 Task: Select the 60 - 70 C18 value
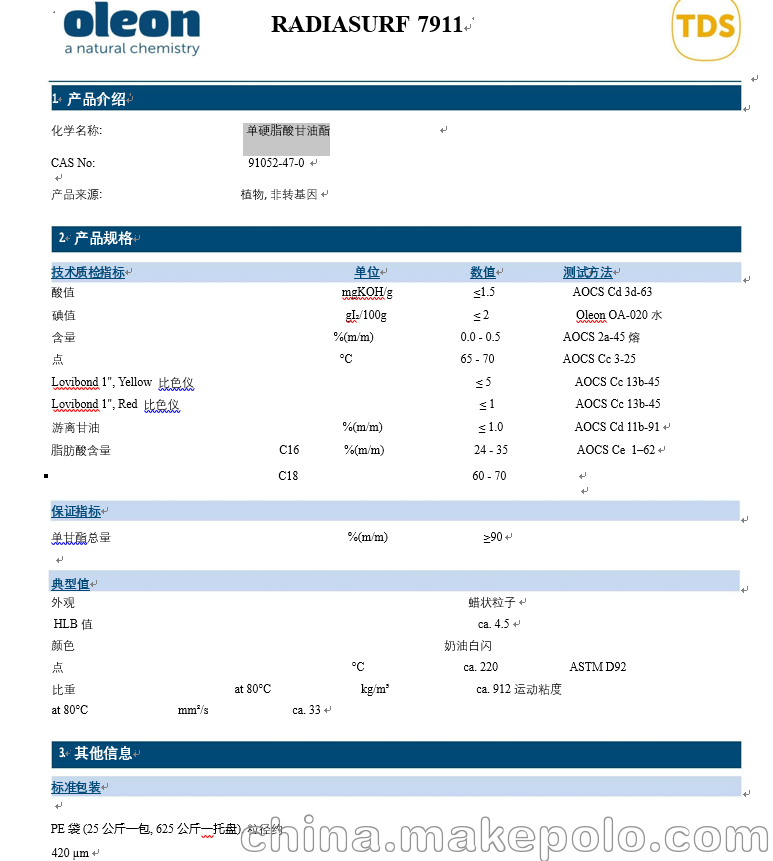489,476
